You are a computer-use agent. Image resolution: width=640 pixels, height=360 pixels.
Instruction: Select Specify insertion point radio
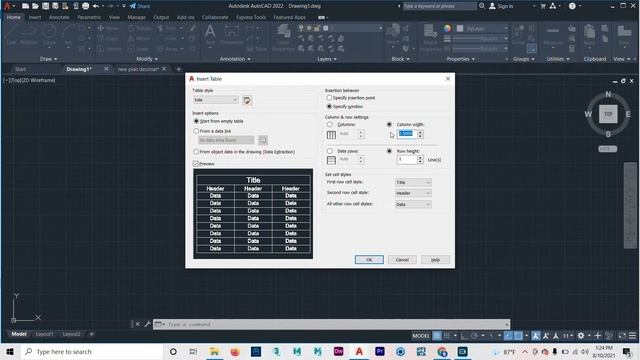pyautogui.click(x=329, y=98)
